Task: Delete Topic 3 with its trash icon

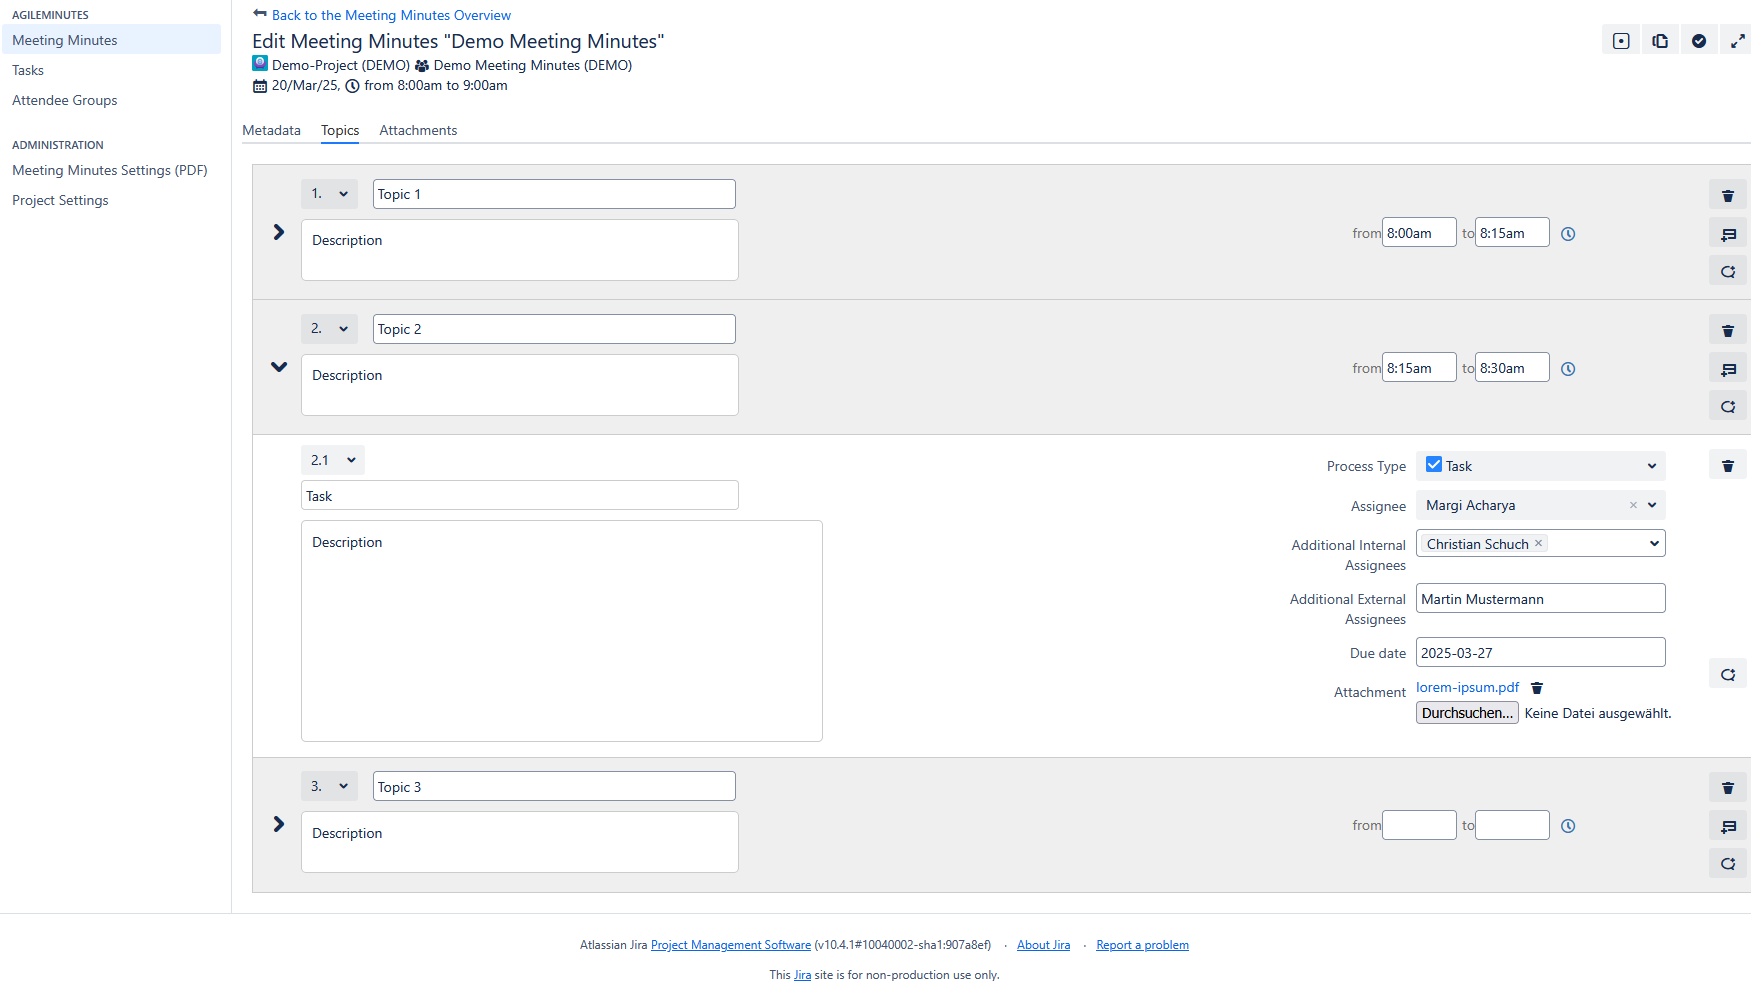Action: 1728,788
